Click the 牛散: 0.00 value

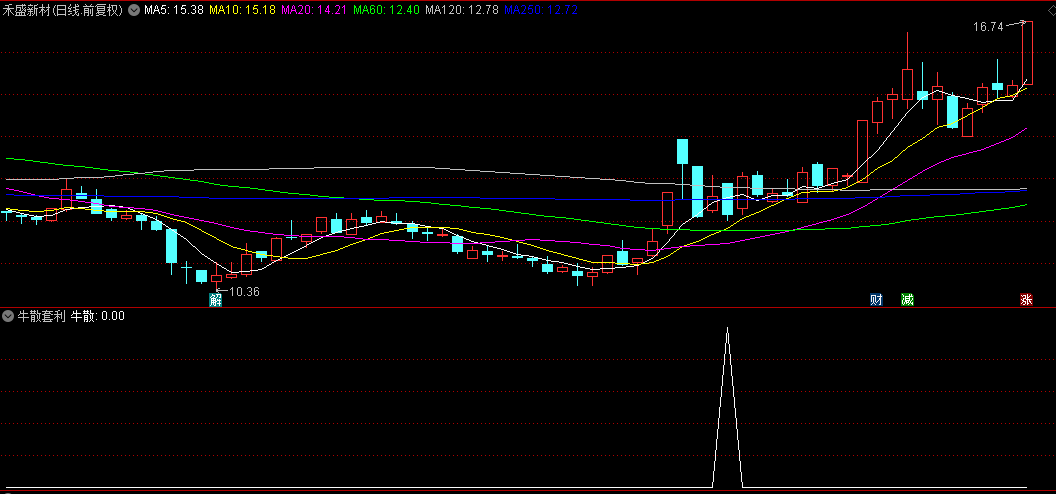coord(98,316)
